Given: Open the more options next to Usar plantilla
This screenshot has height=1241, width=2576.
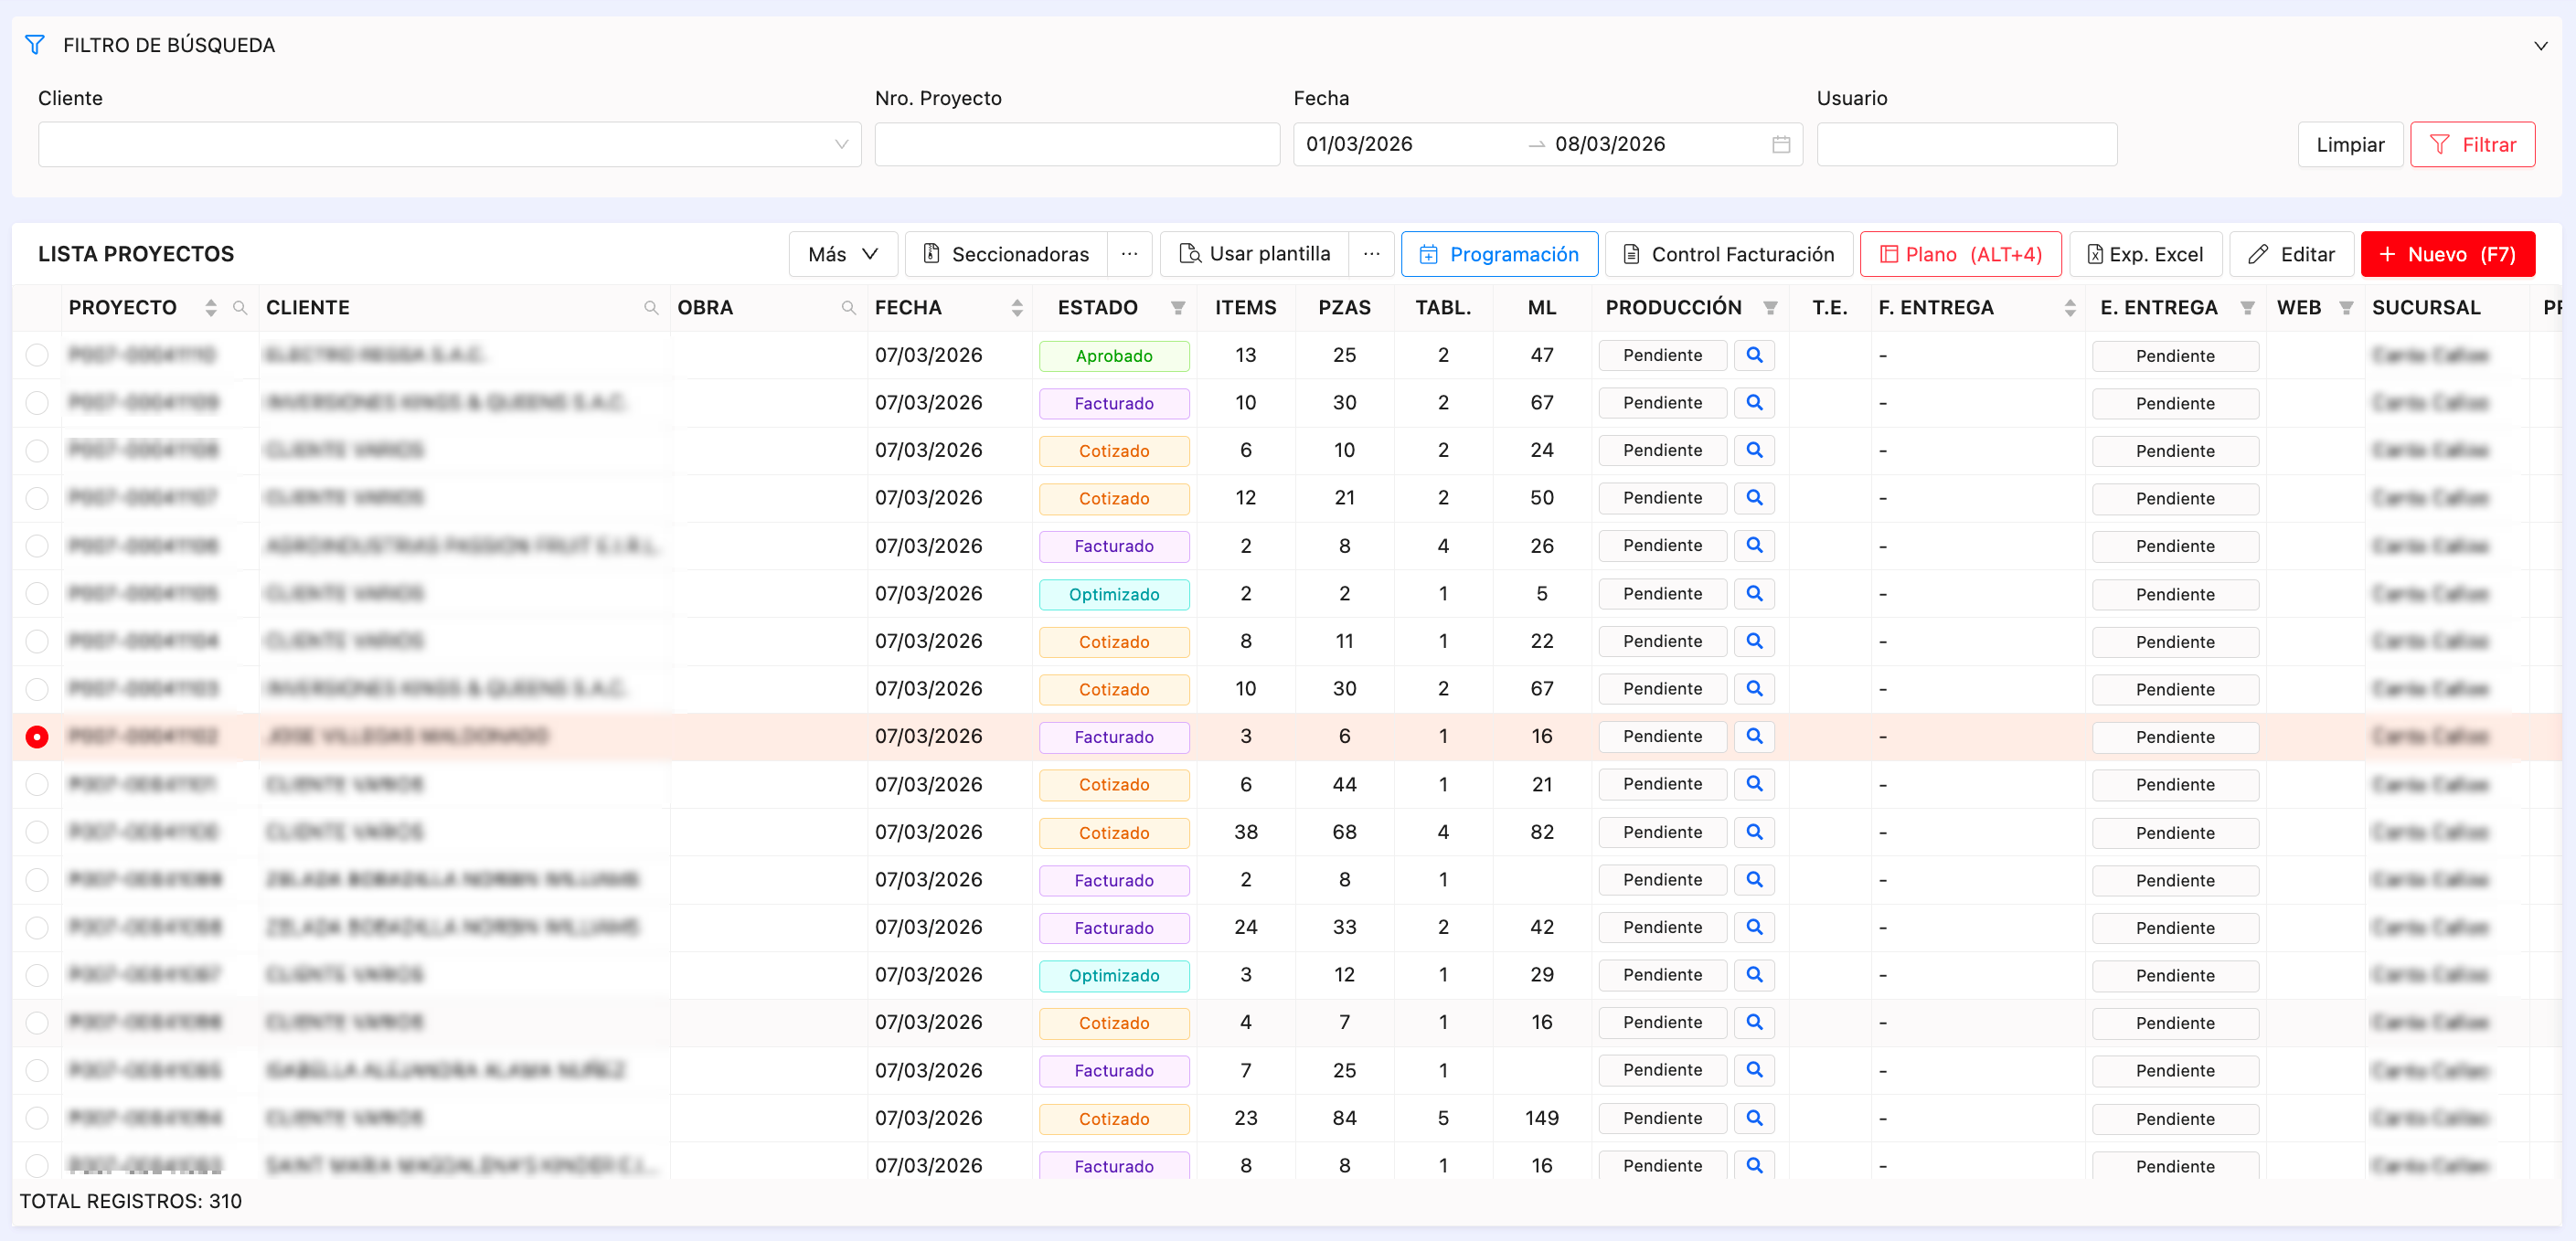Looking at the screenshot, I should point(1371,255).
